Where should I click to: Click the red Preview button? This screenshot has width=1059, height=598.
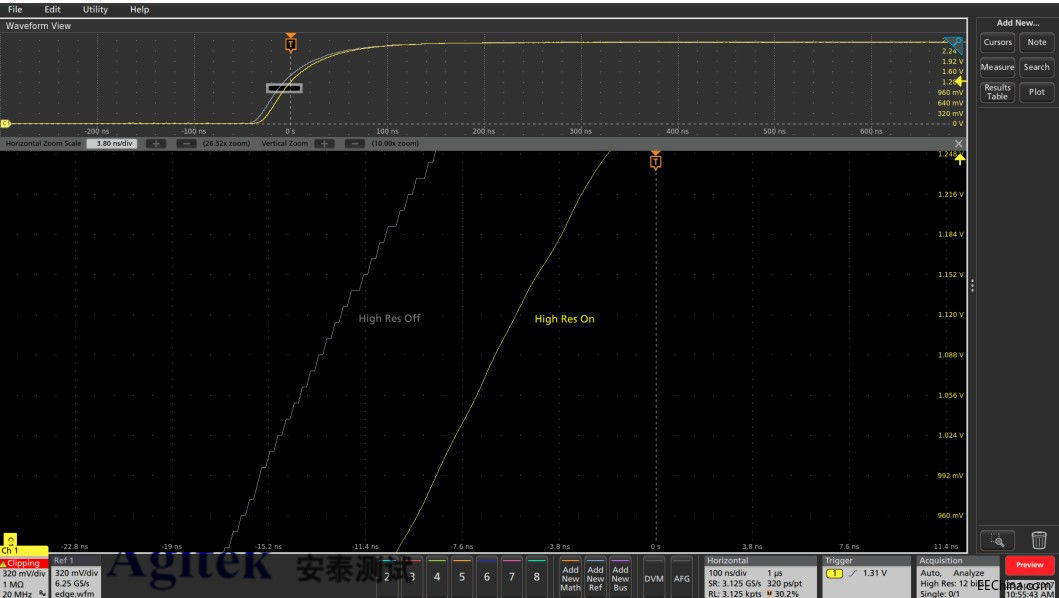pos(1029,565)
